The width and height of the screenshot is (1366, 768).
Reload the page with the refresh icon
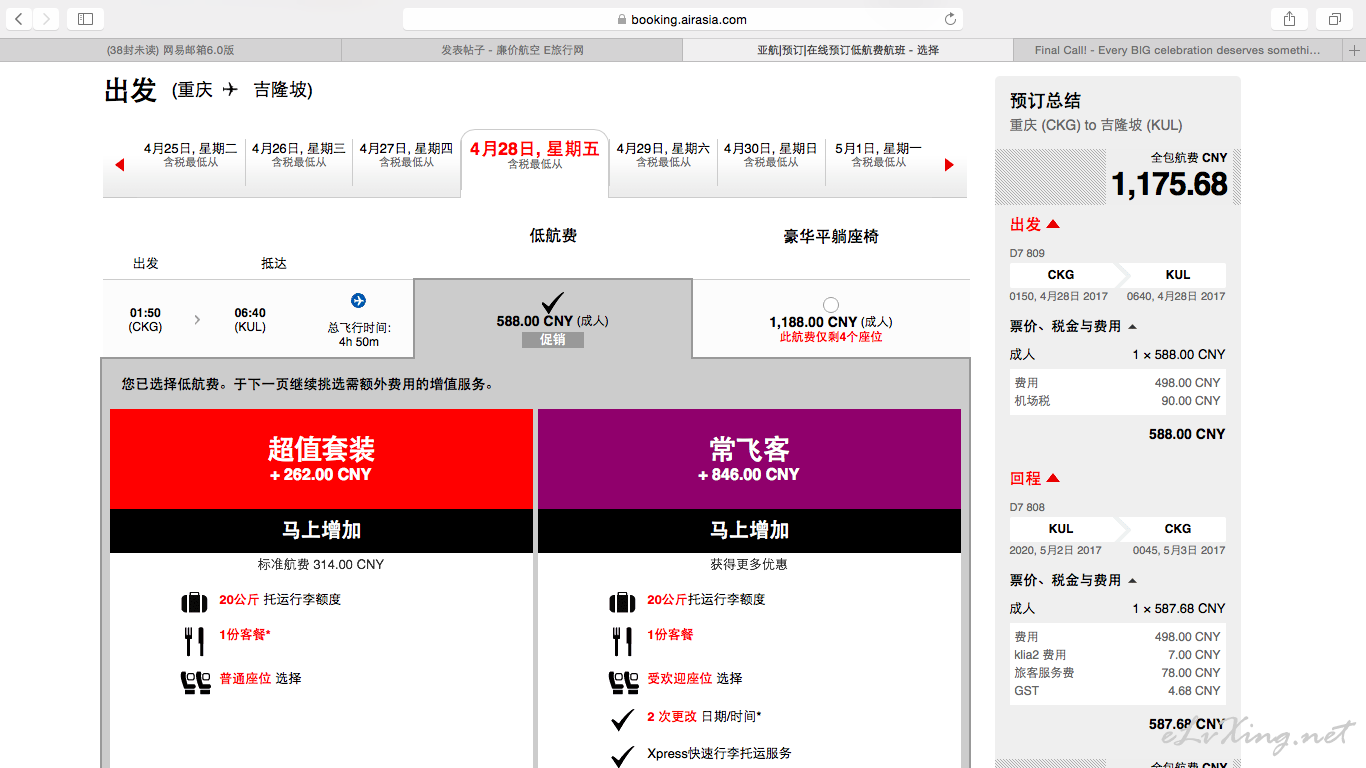point(950,19)
